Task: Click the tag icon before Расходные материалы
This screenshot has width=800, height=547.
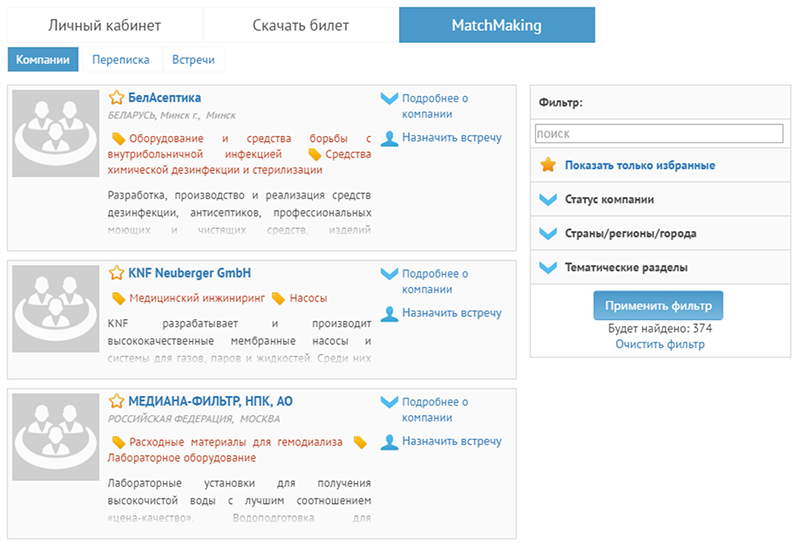Action: pyautogui.click(x=118, y=442)
